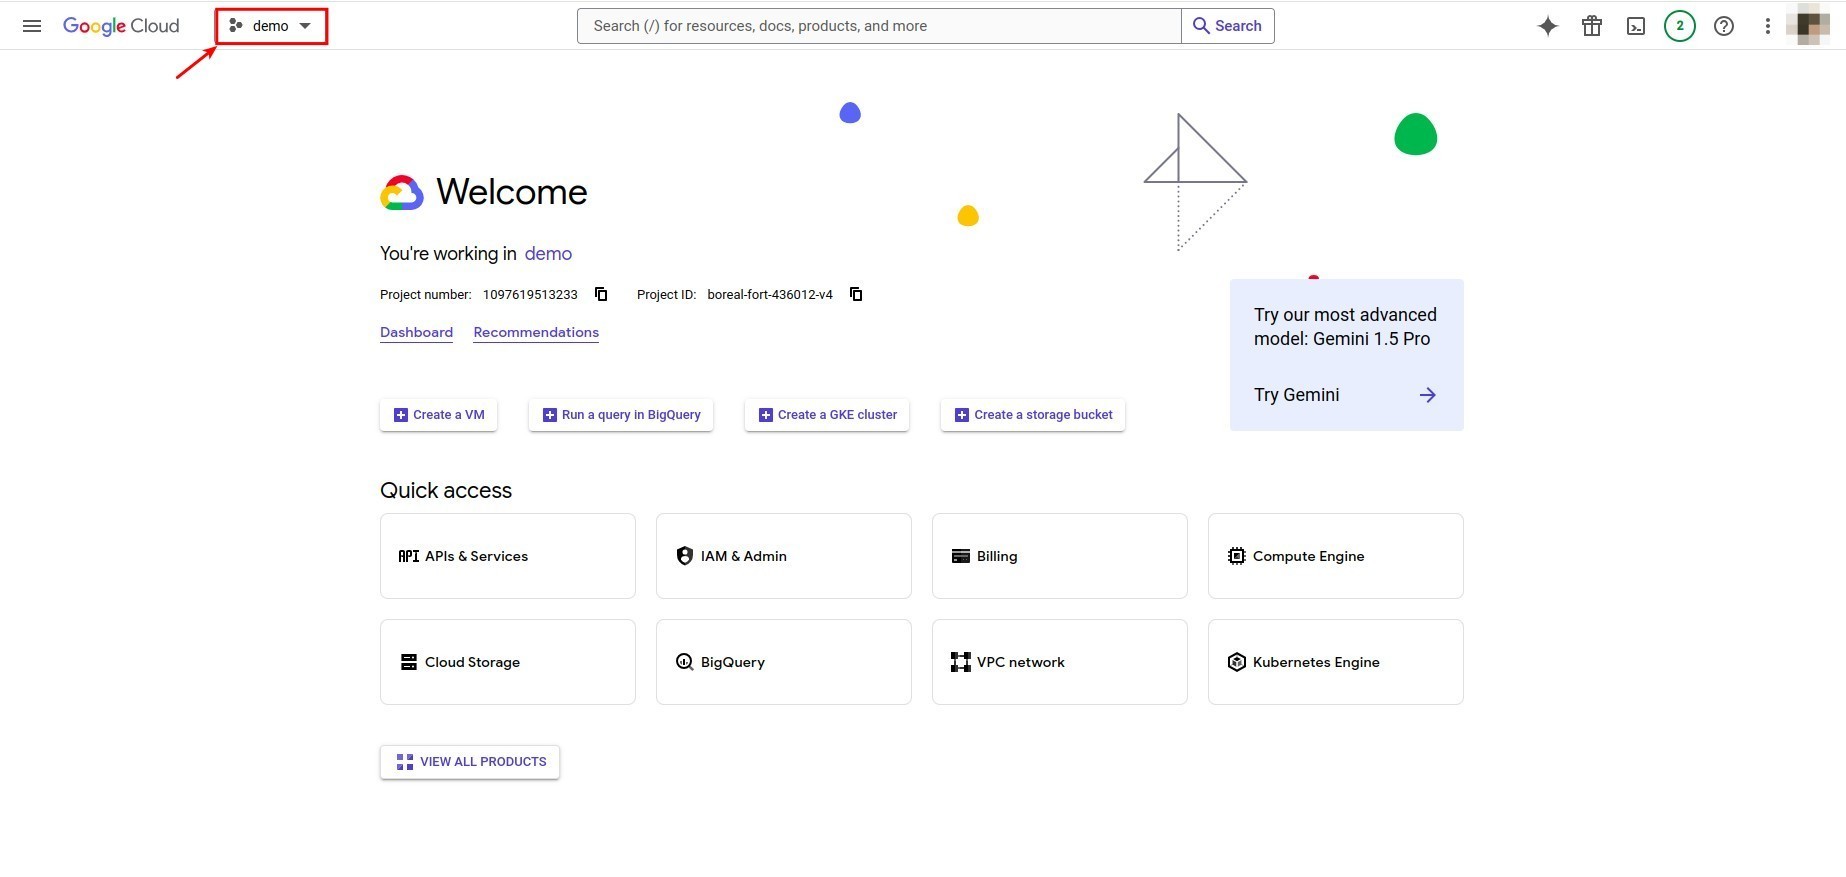
Task: Activate Cloud Shell terminal icon
Action: 1635,26
